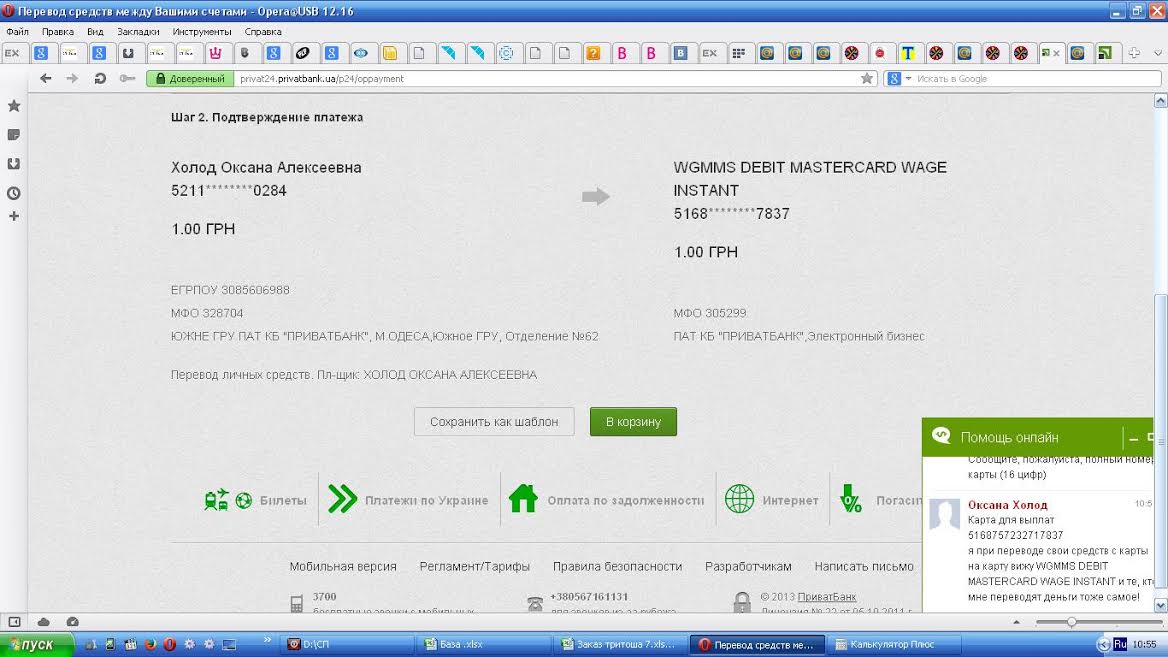Switch to 'База .xlsx' taskbar window

tap(484, 644)
